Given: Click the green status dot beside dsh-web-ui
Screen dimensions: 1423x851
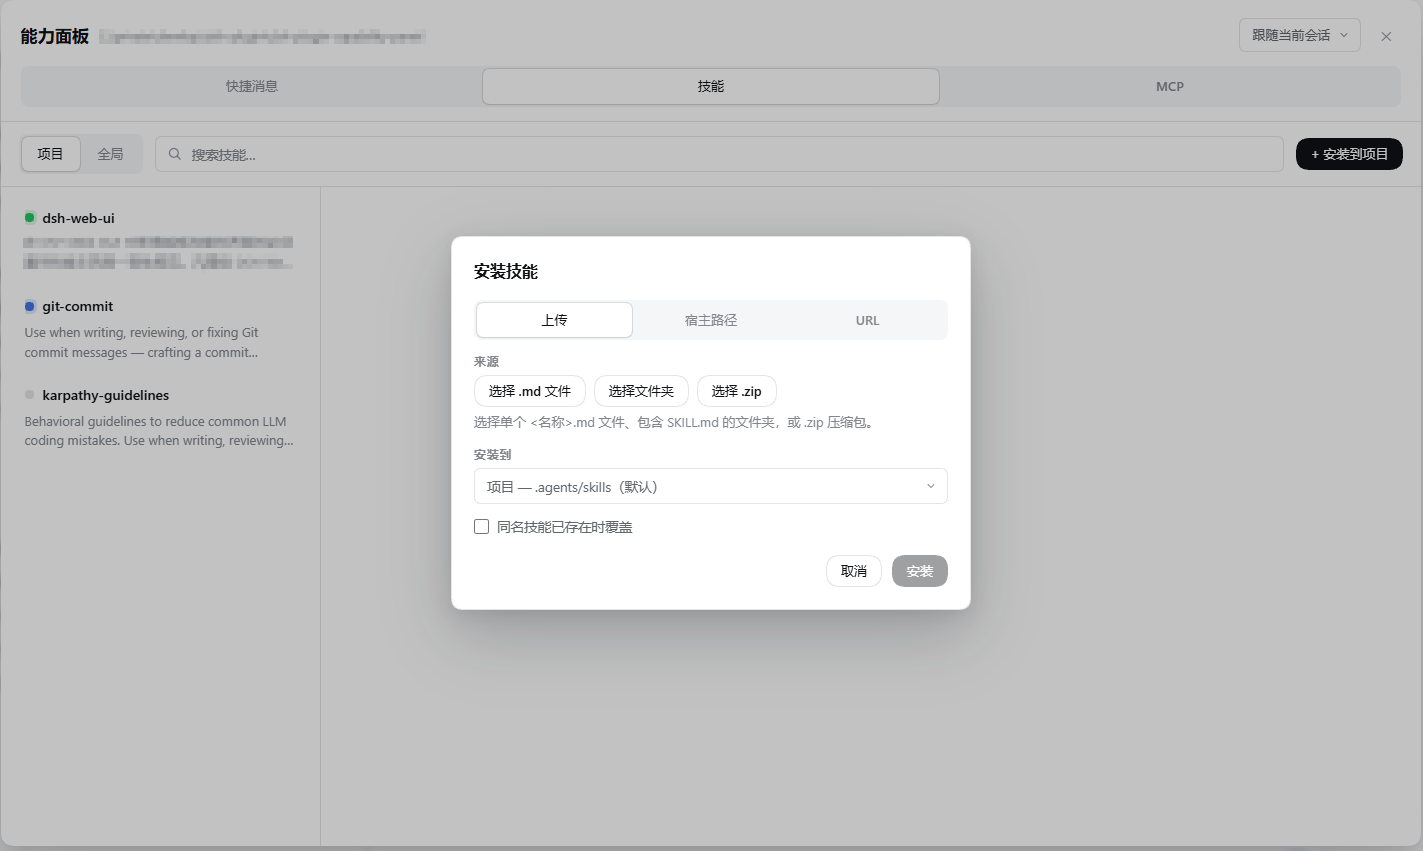Looking at the screenshot, I should [30, 217].
